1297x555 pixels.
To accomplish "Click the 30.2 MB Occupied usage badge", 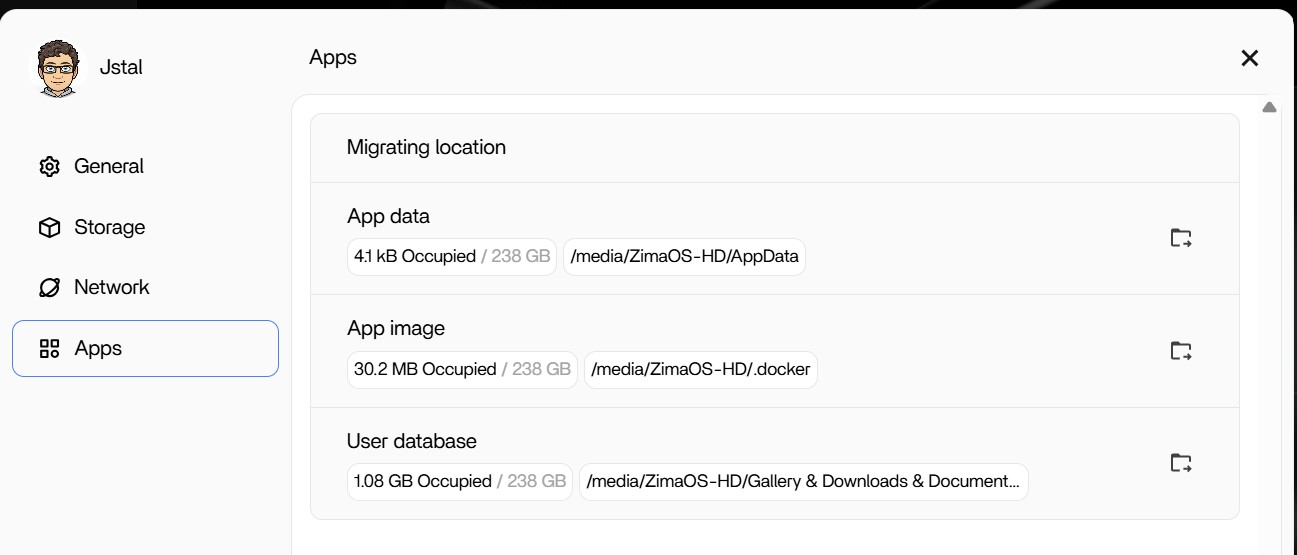I will 461,369.
